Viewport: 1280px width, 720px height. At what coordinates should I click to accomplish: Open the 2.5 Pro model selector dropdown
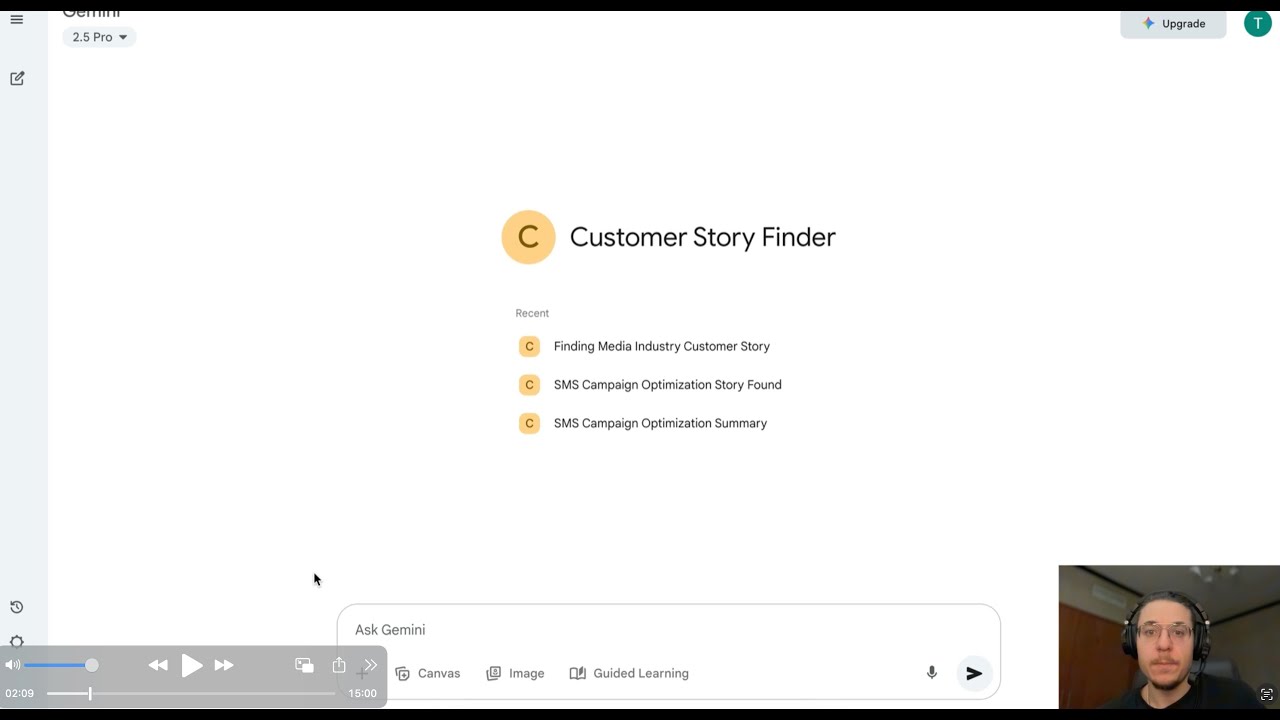[x=99, y=37]
